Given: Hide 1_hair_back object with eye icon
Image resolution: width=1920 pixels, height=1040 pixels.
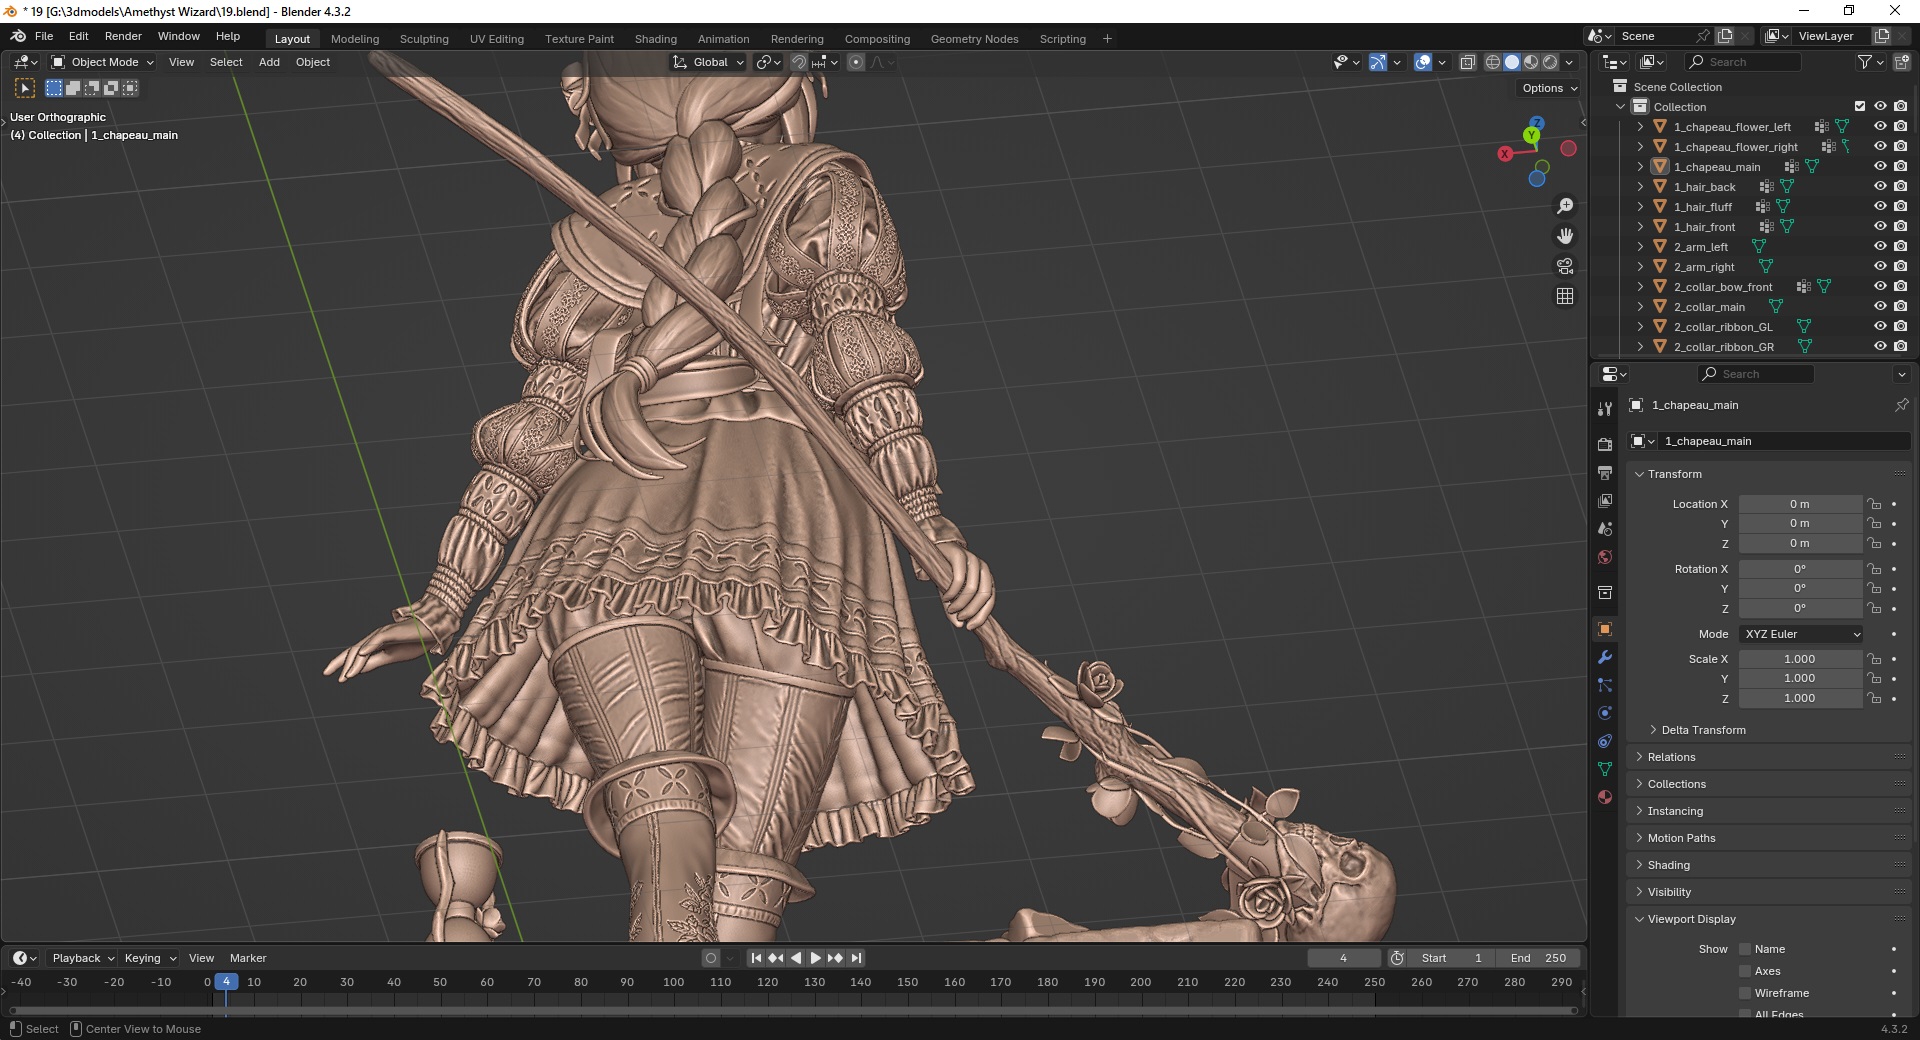Looking at the screenshot, I should pyautogui.click(x=1880, y=187).
